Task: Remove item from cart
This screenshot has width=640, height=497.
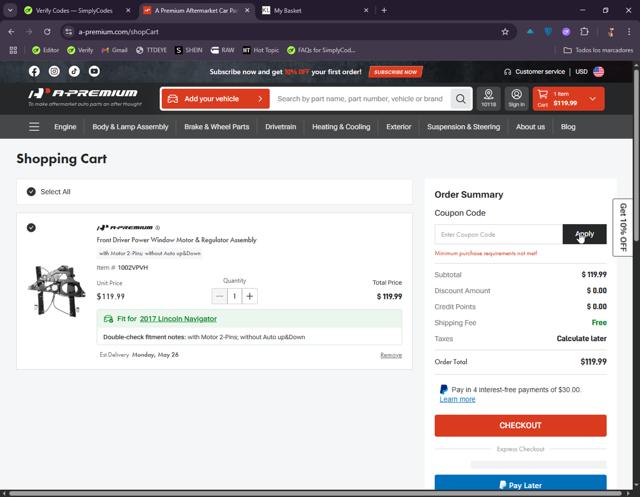Action: tap(391, 355)
